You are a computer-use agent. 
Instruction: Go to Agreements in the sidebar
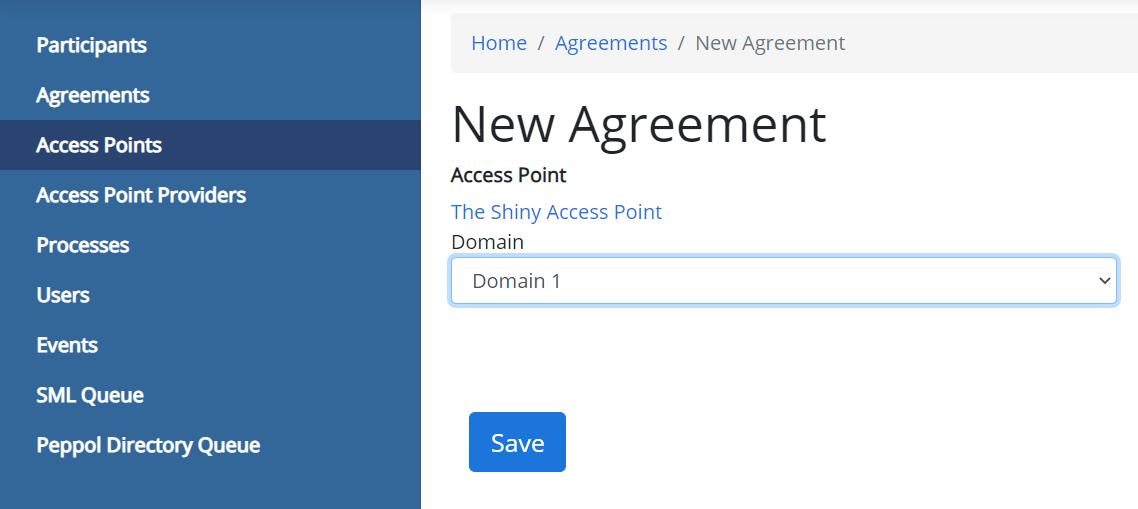point(93,95)
